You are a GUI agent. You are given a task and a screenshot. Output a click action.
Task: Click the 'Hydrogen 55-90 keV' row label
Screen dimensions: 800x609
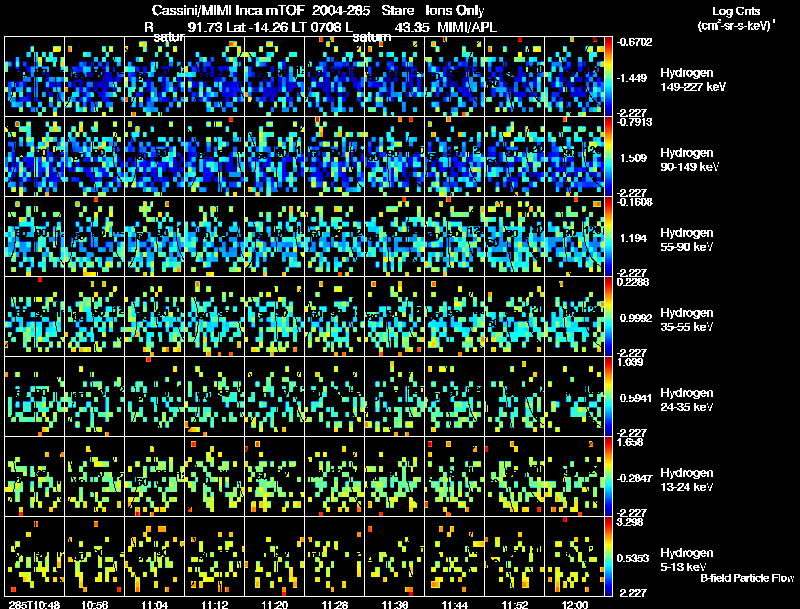pos(686,240)
